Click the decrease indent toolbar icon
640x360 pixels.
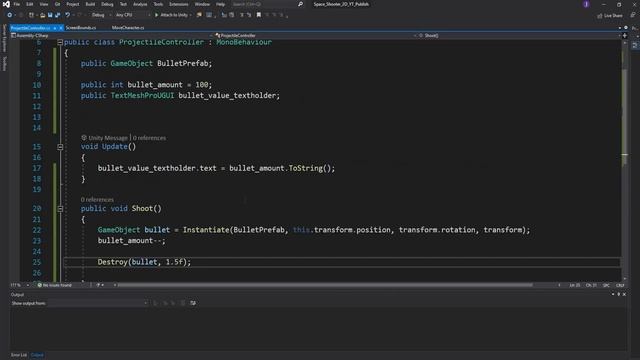(x=224, y=15)
